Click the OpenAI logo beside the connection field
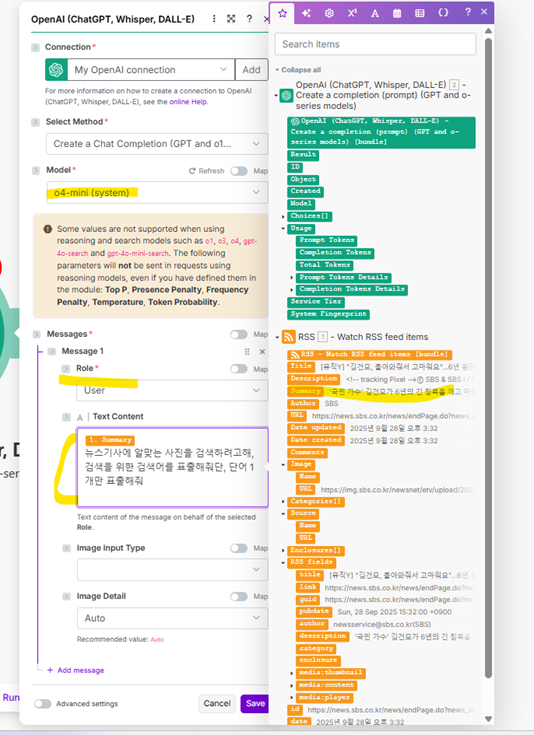This screenshot has height=735, width=534. tap(56, 70)
